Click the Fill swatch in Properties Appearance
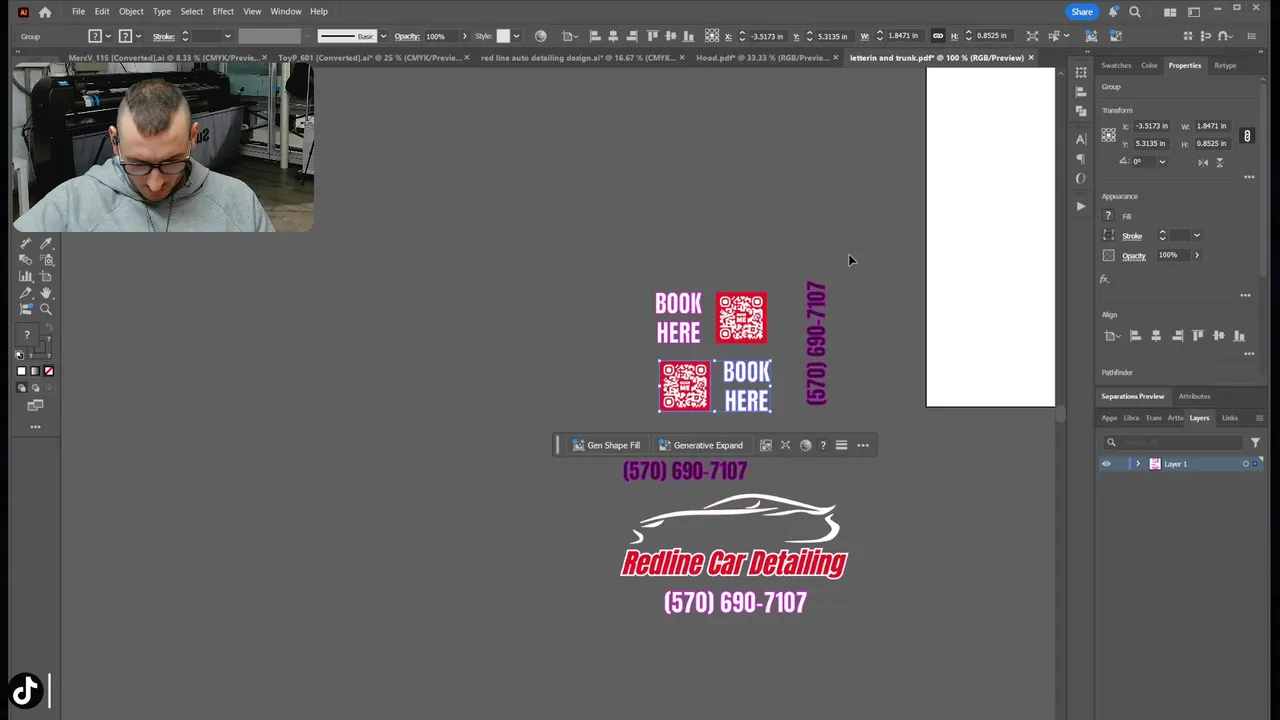Image resolution: width=1280 pixels, height=720 pixels. coord(1108,216)
